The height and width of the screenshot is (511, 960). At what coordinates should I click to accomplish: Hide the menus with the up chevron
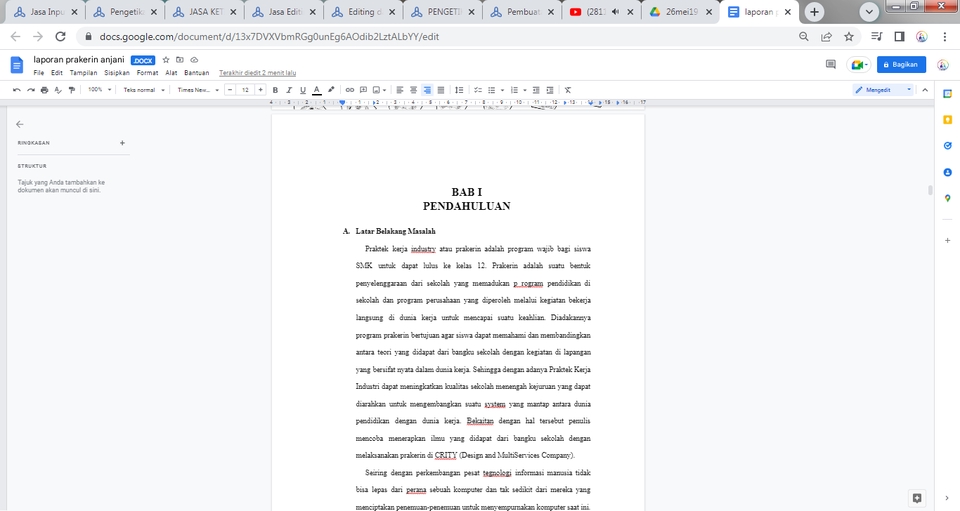(x=925, y=90)
